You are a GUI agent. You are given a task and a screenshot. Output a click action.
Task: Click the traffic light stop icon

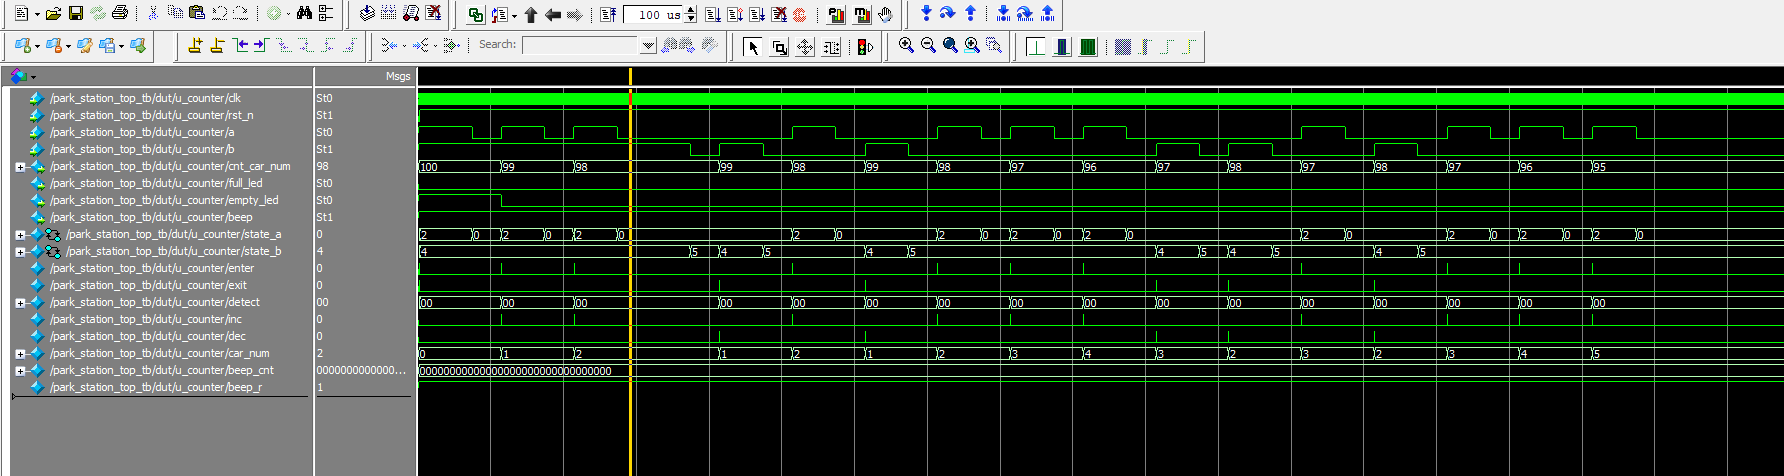point(865,47)
